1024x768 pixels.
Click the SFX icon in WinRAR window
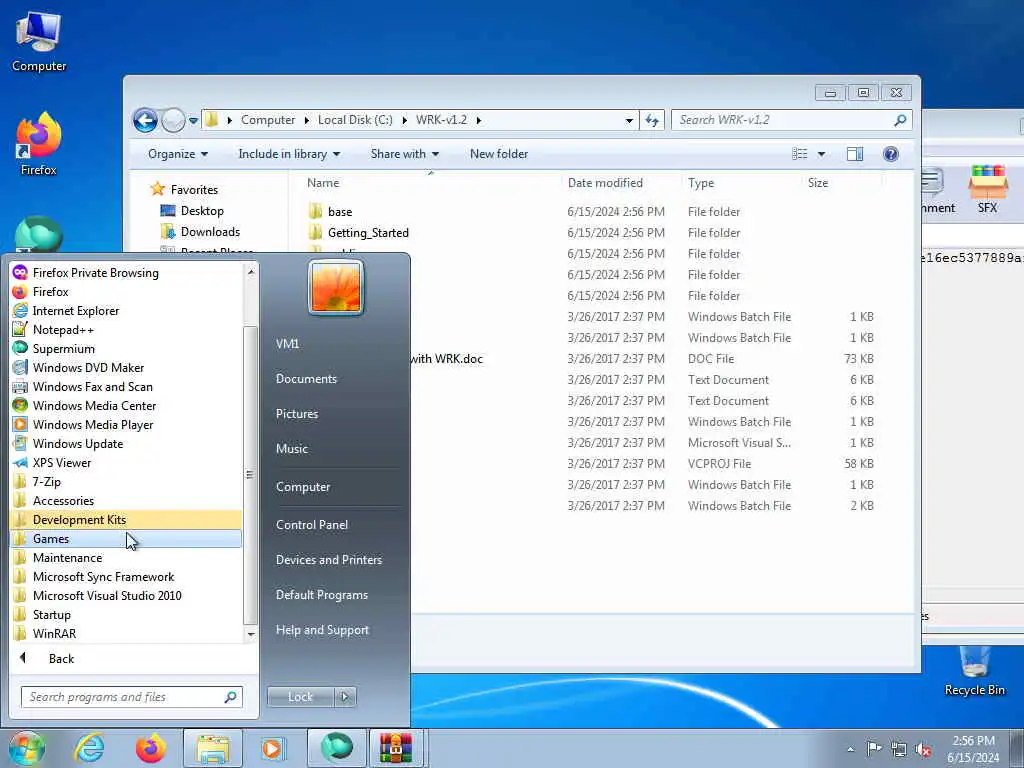(987, 189)
